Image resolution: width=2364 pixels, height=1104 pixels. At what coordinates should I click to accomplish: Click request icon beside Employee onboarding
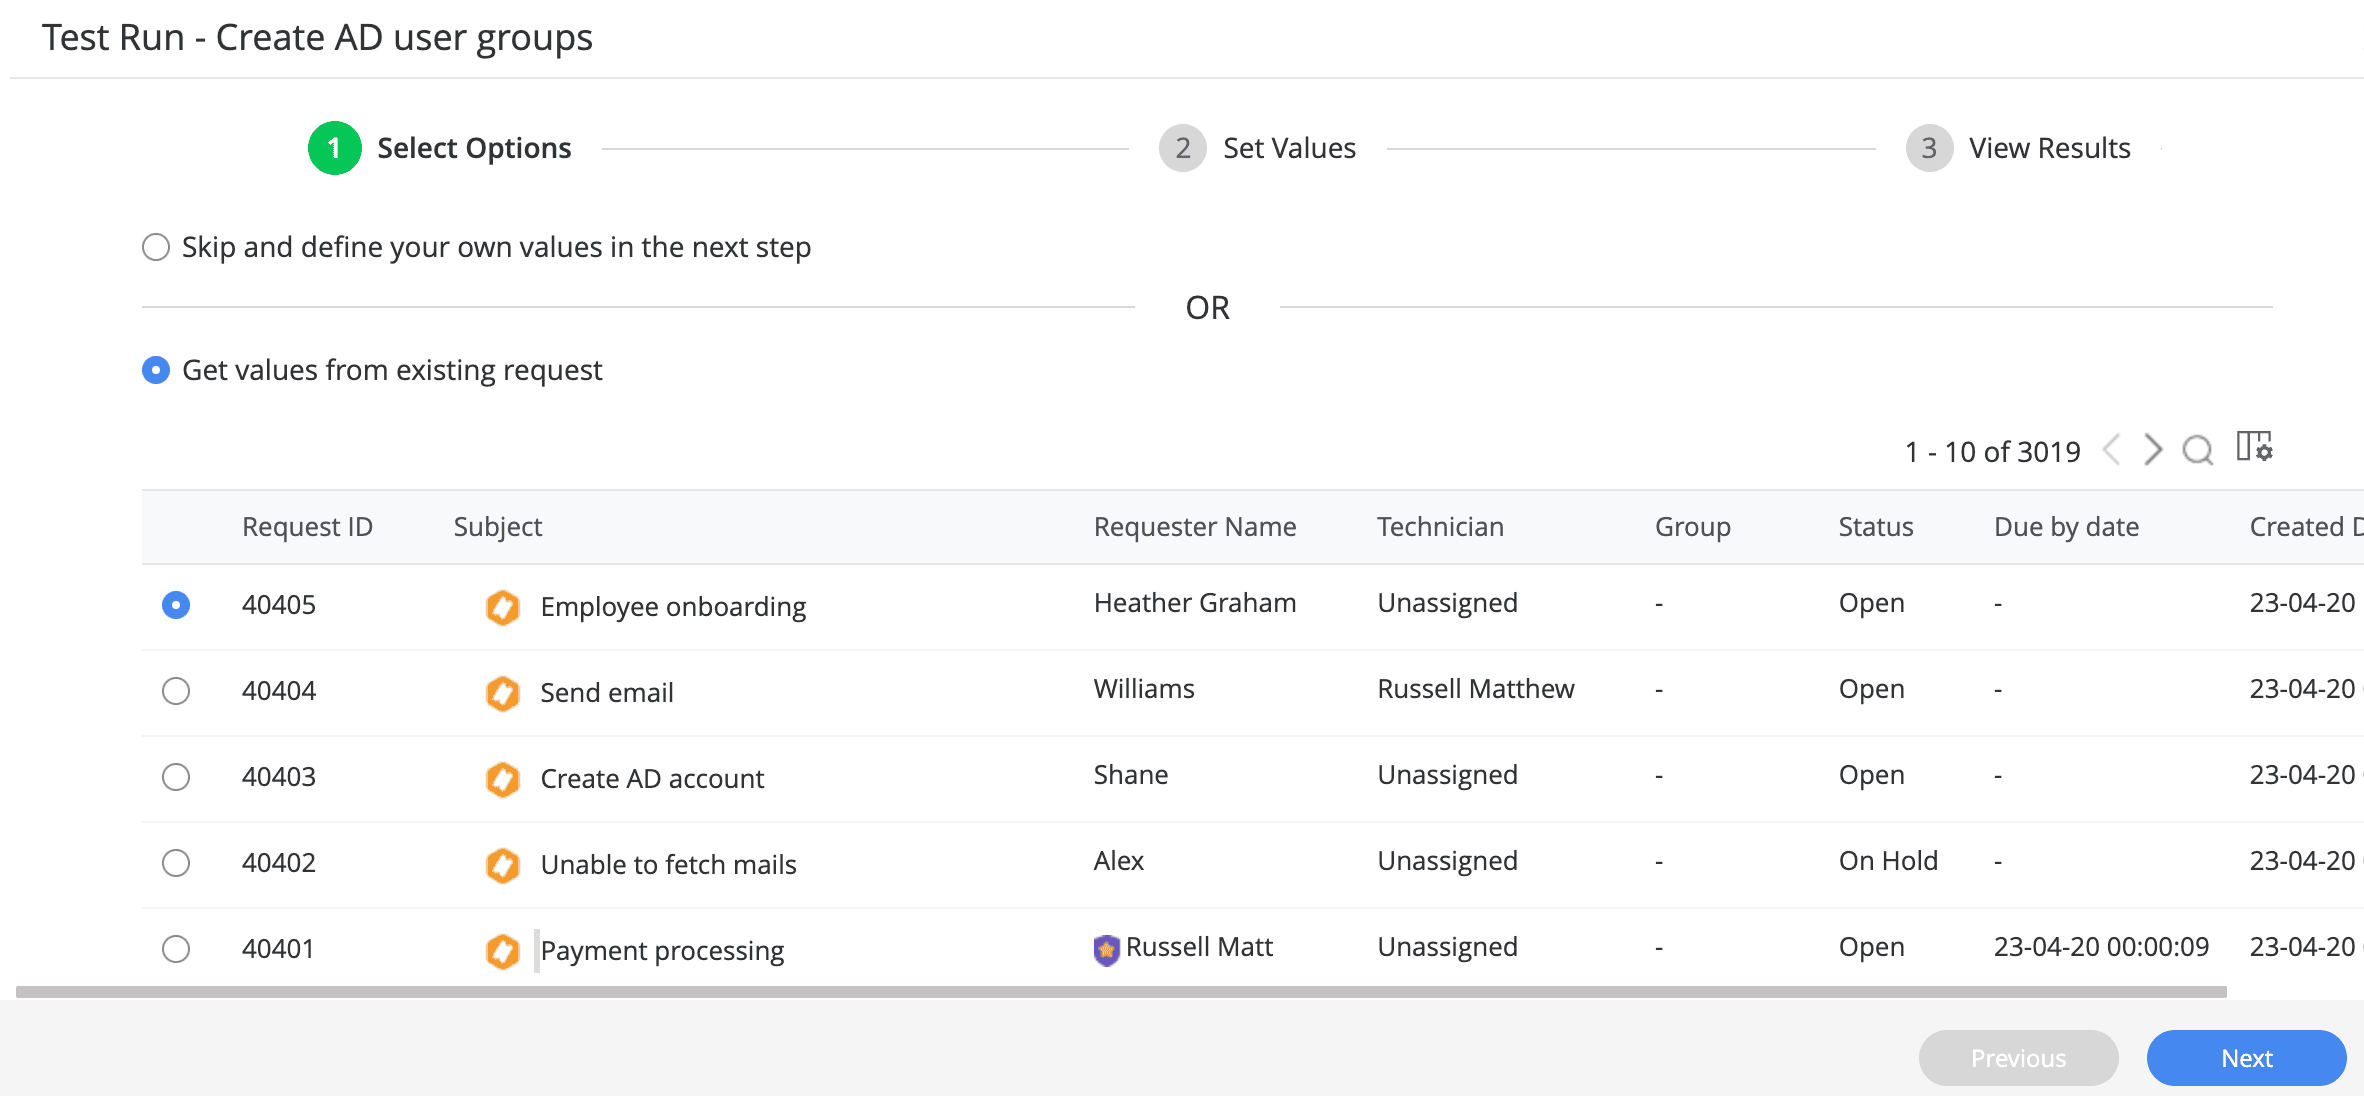pyautogui.click(x=502, y=606)
